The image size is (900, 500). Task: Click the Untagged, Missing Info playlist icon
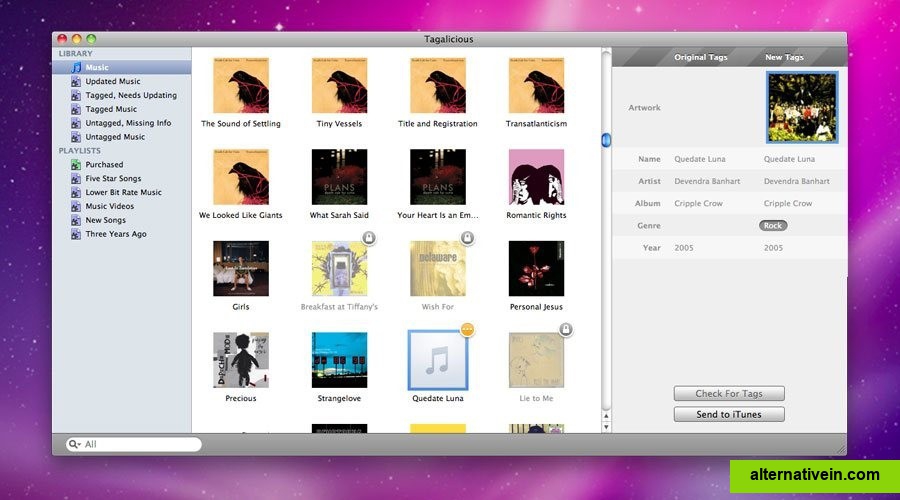pos(76,123)
